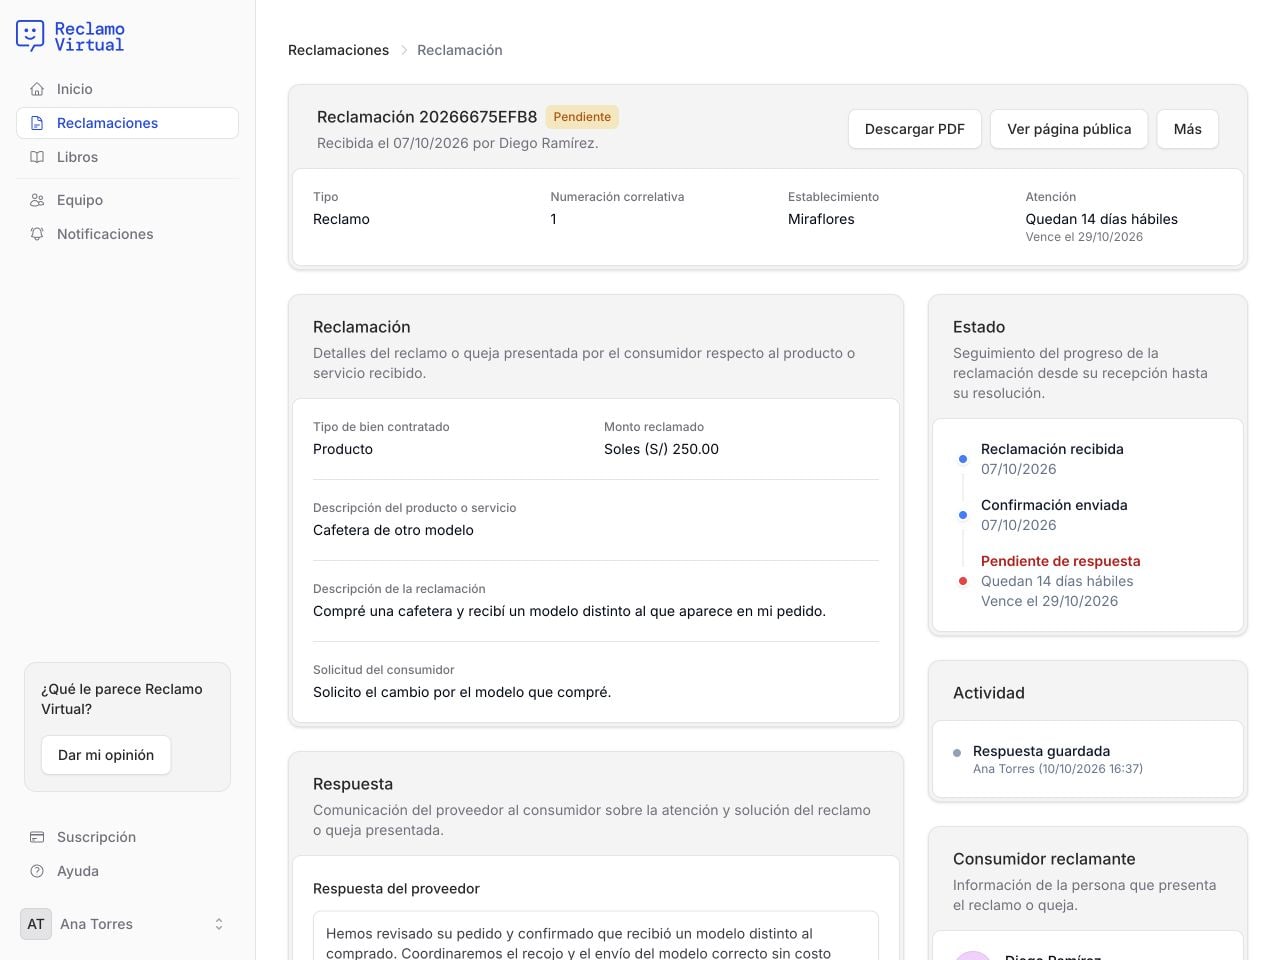The height and width of the screenshot is (960, 1280).
Task: Click the Notificaciones bell icon
Action: pyautogui.click(x=37, y=234)
